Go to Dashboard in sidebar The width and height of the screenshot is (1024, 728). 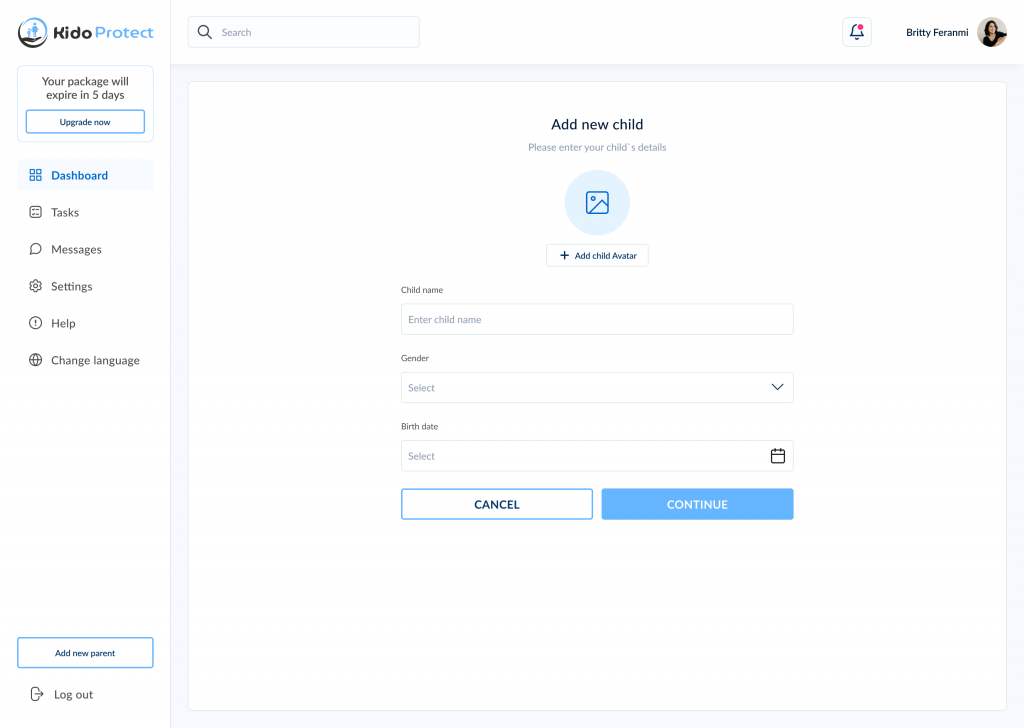(80, 175)
